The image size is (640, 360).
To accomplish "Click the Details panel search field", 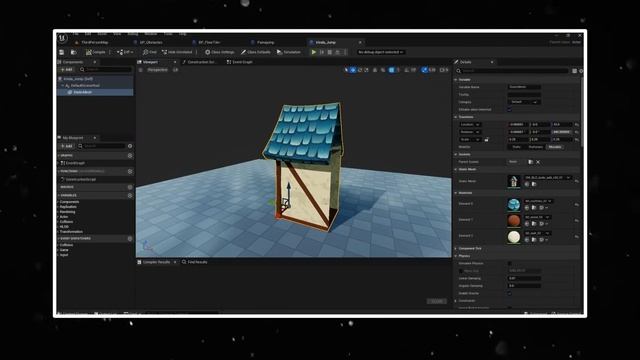I will [x=512, y=71].
